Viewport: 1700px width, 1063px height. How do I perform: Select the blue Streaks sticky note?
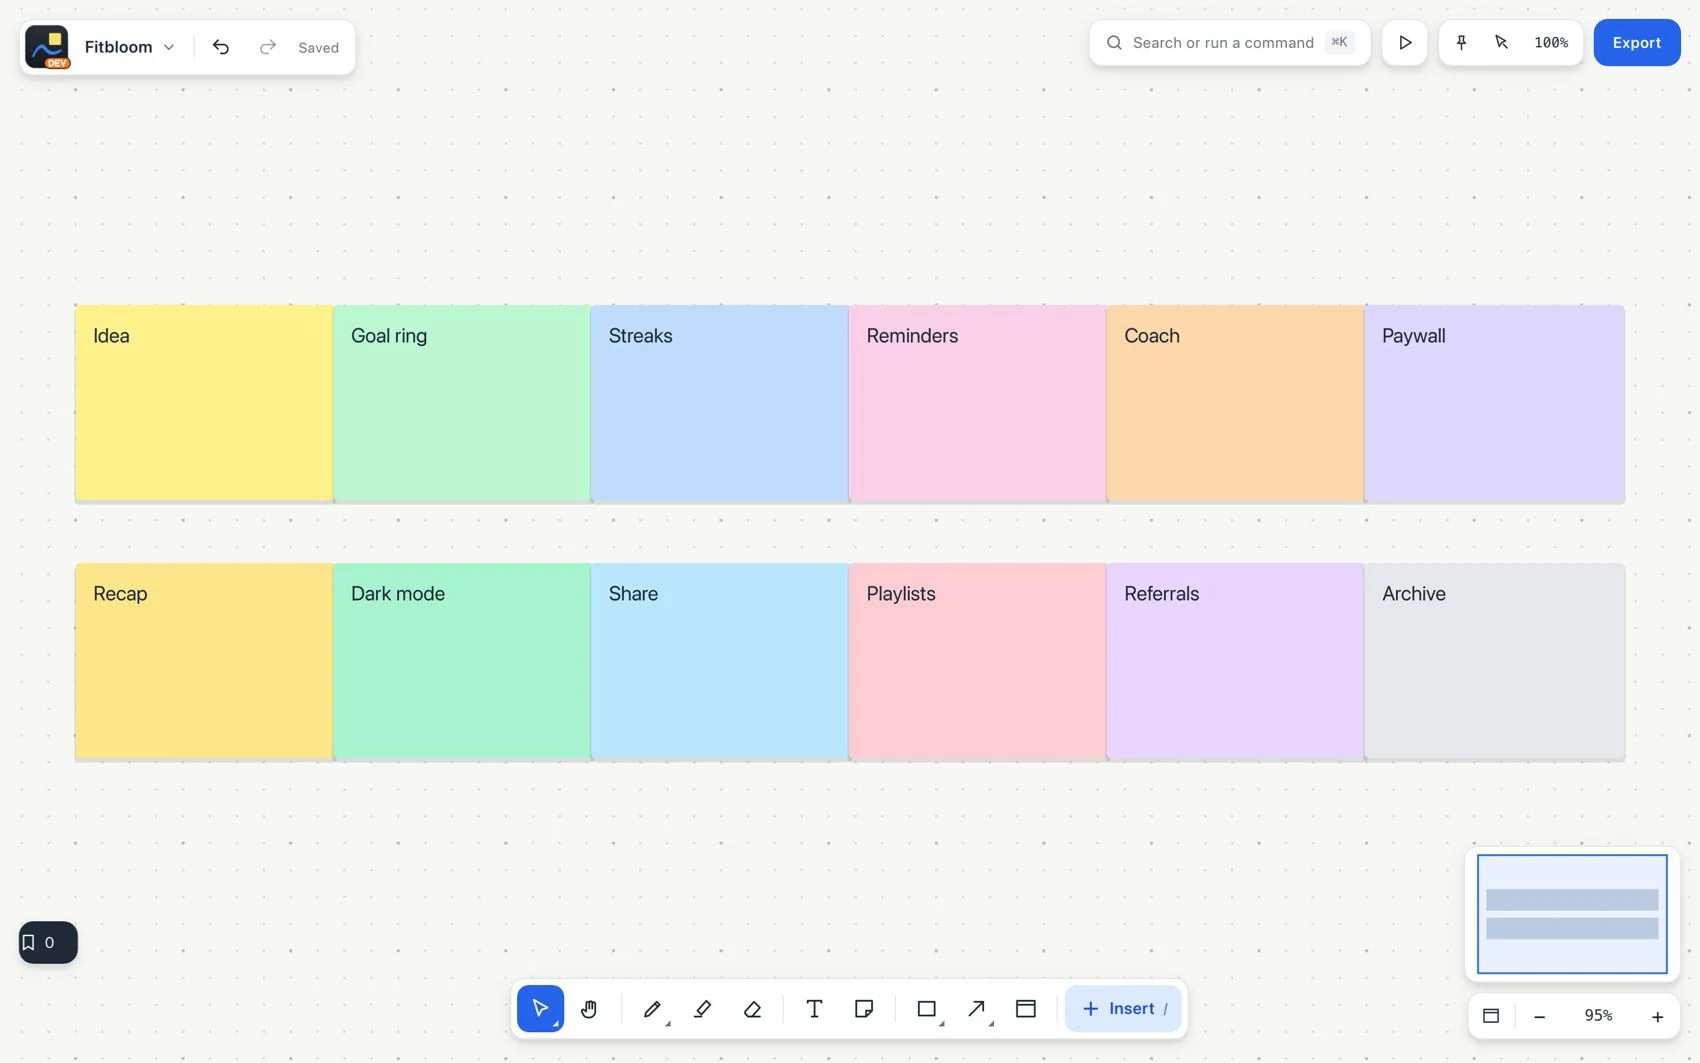pyautogui.click(x=720, y=403)
